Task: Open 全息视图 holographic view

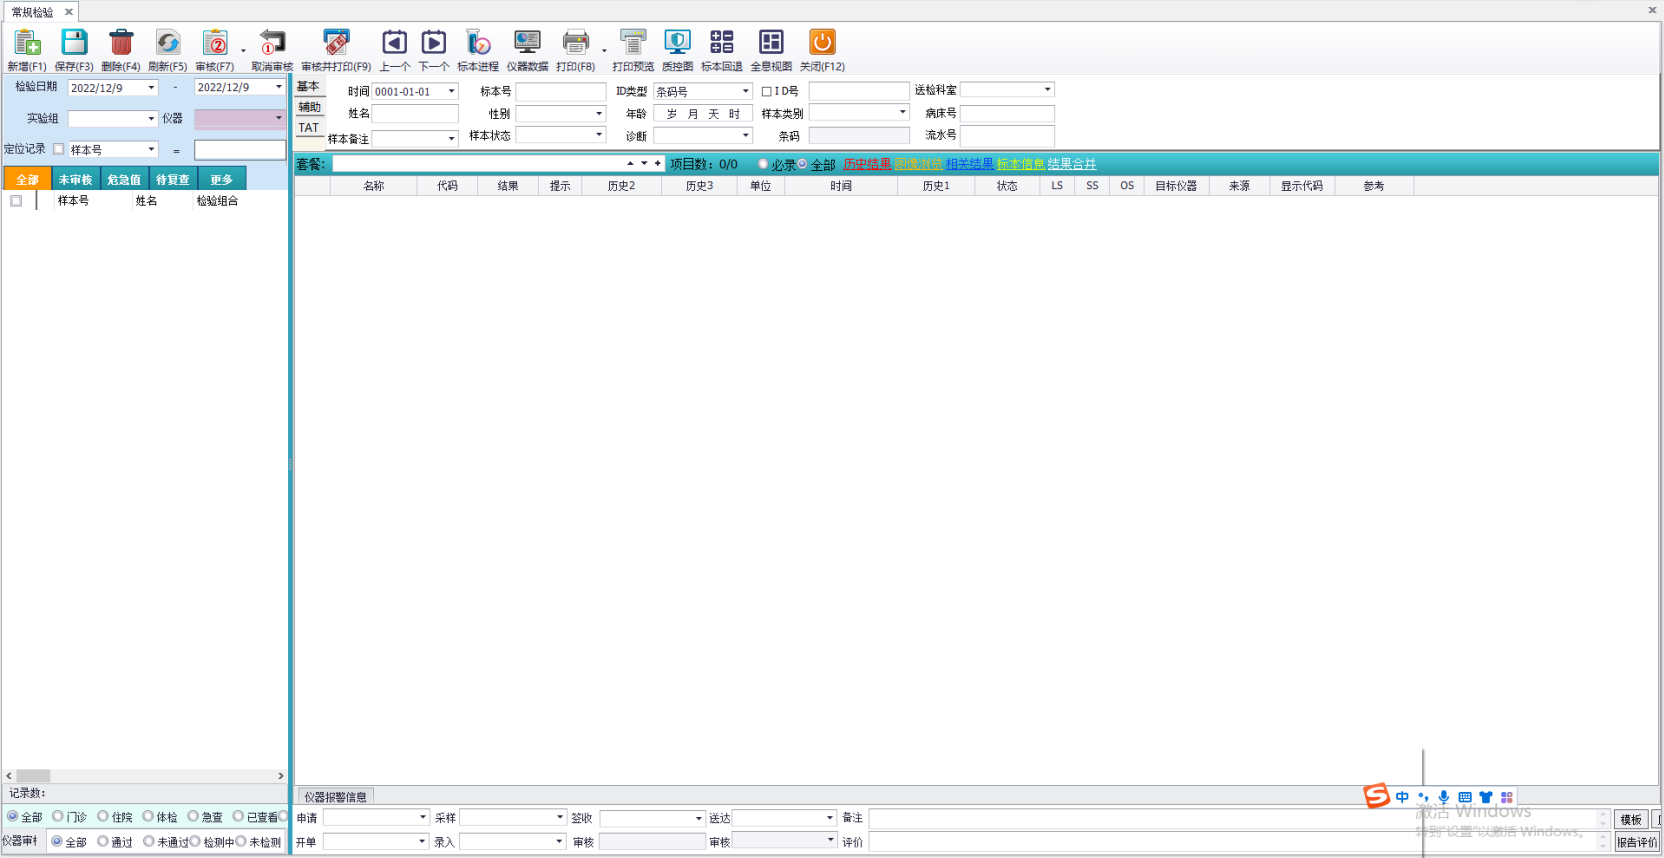Action: point(771,42)
